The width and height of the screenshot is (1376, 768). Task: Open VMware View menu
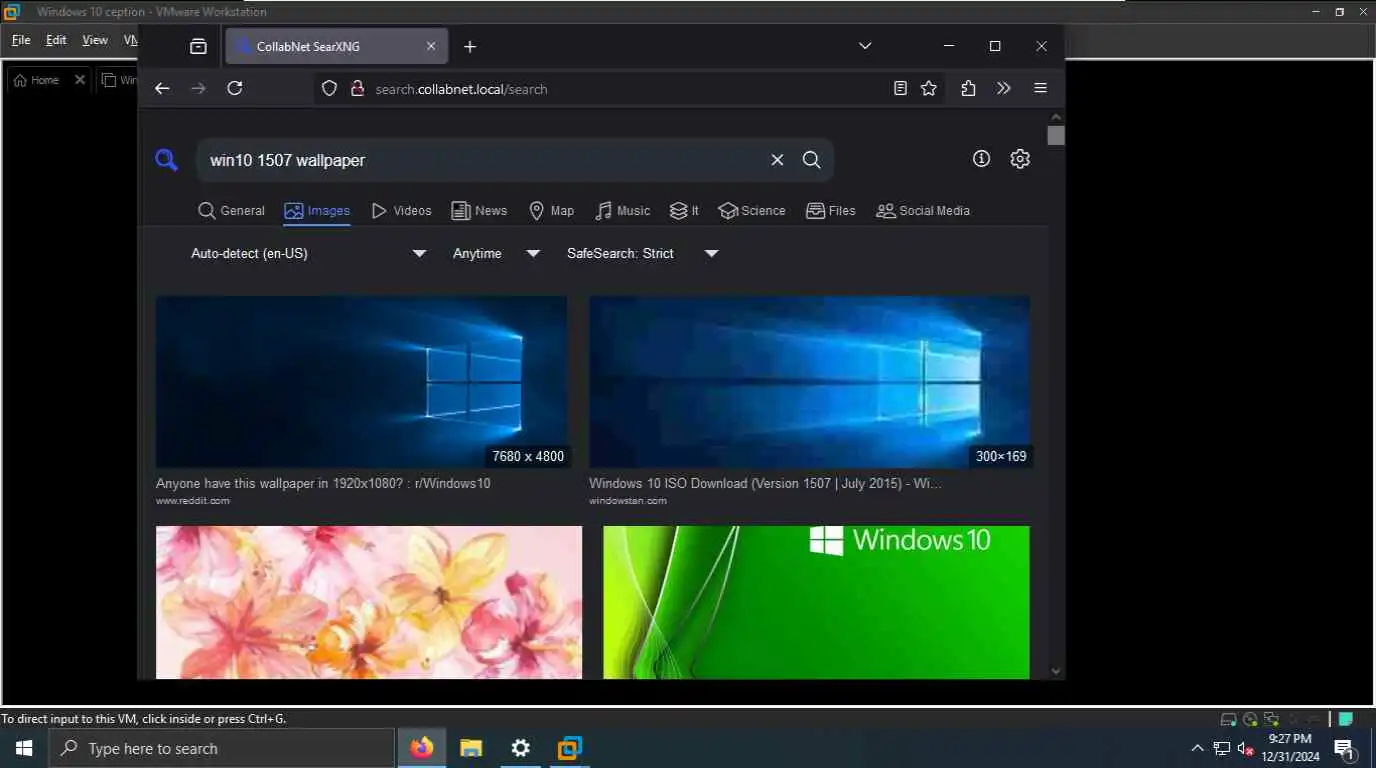coord(95,40)
